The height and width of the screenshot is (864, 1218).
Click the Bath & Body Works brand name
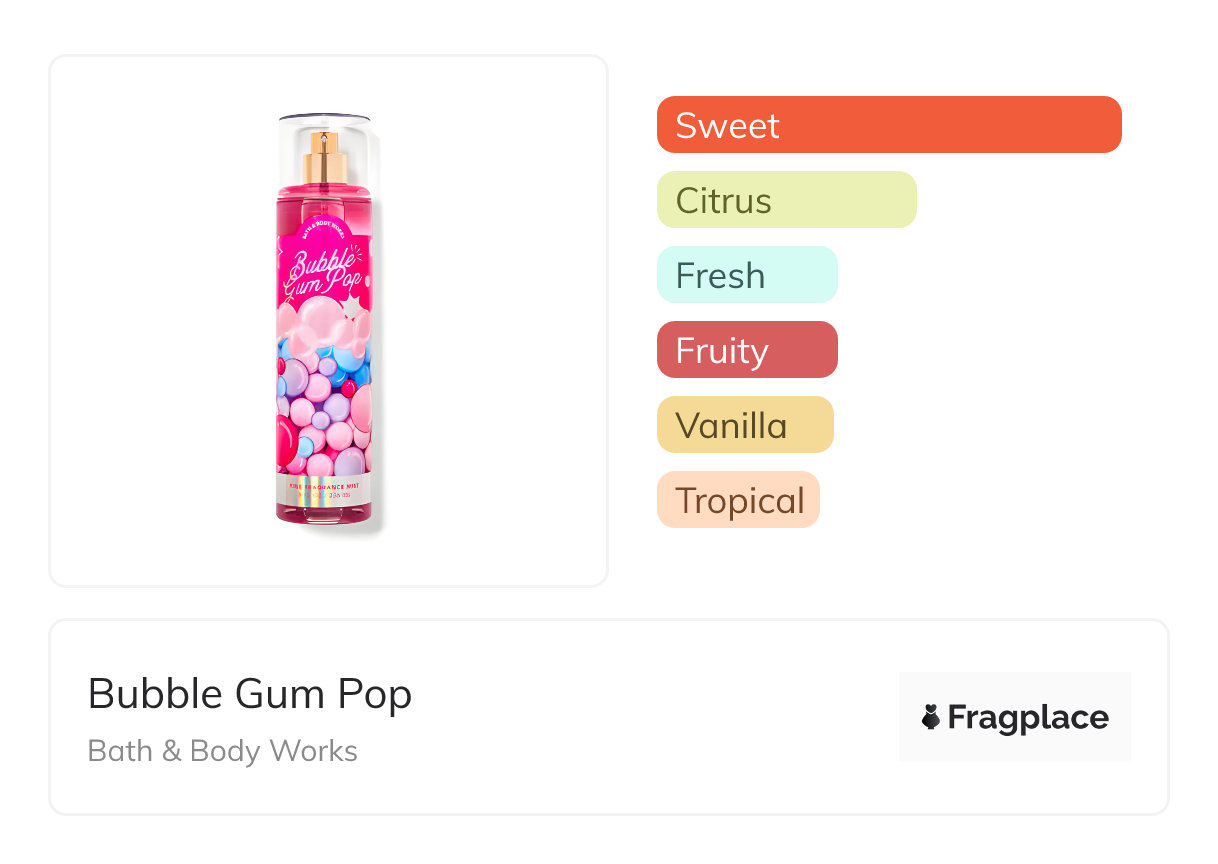coord(222,751)
